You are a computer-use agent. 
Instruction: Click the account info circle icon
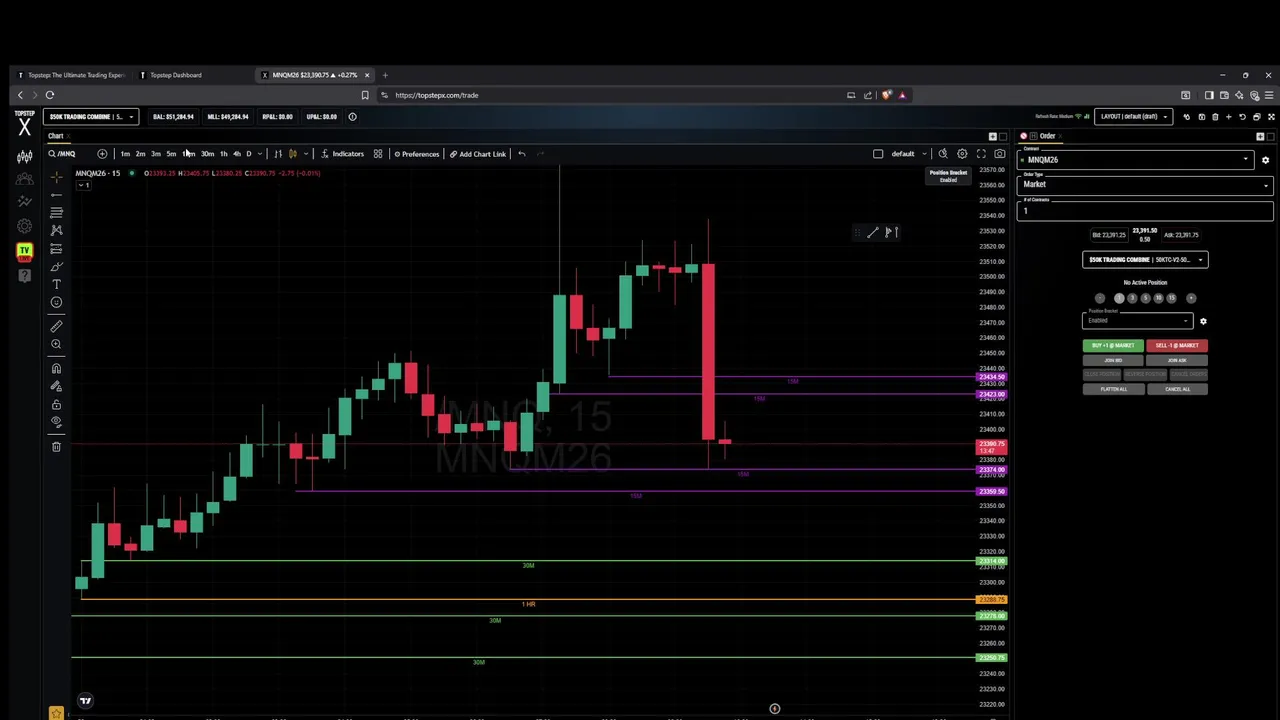(x=352, y=117)
